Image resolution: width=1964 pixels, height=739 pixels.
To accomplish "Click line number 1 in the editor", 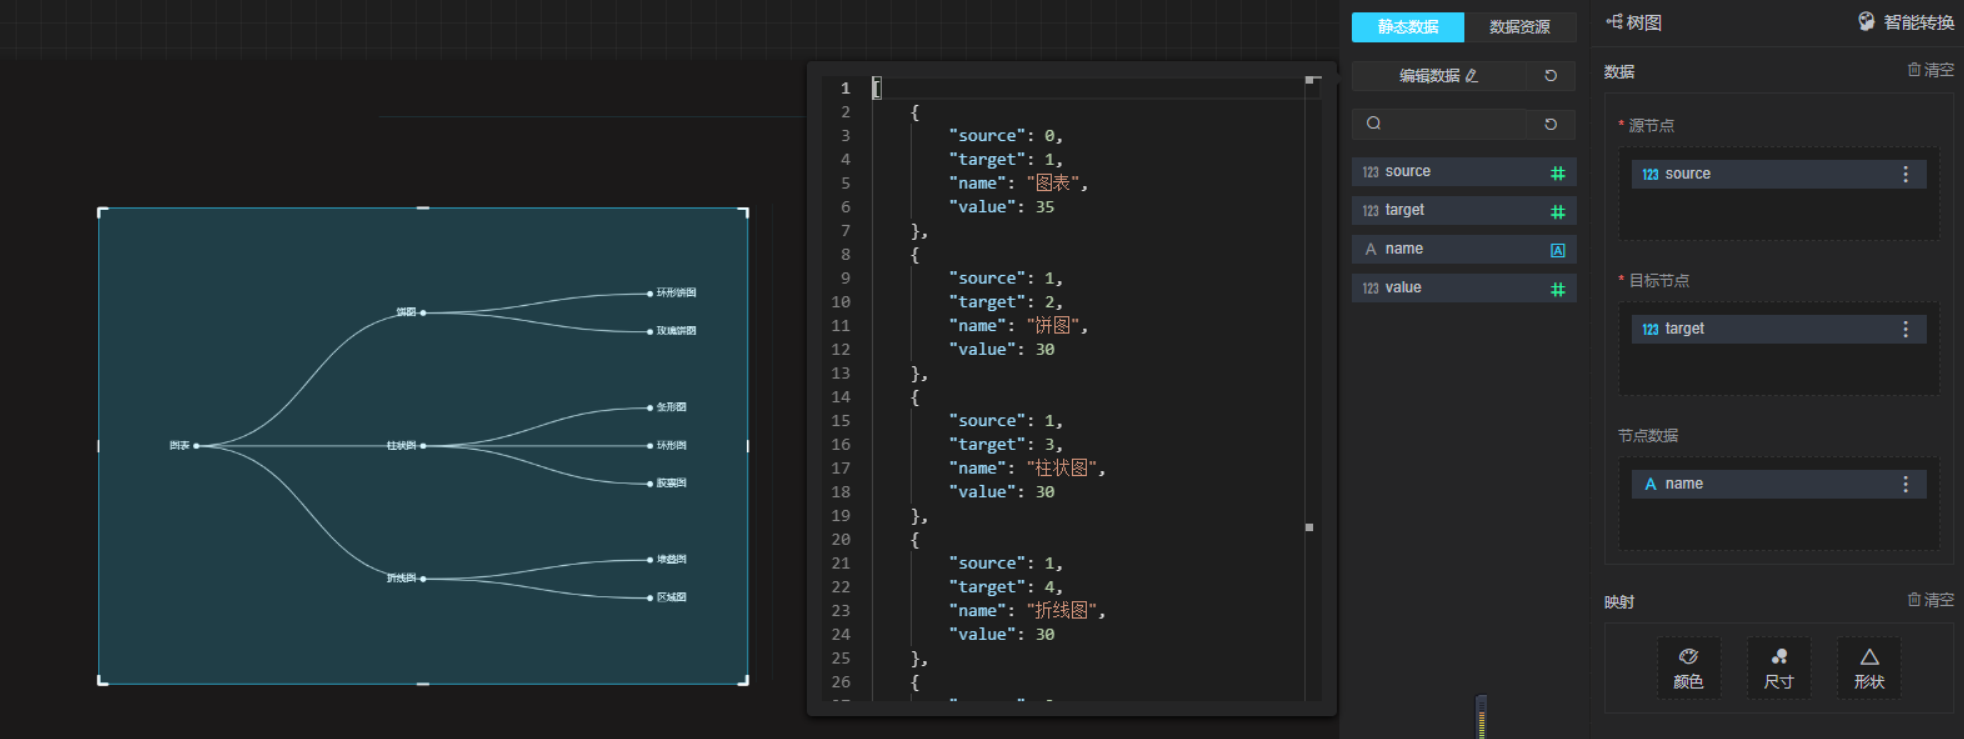I will point(845,88).
